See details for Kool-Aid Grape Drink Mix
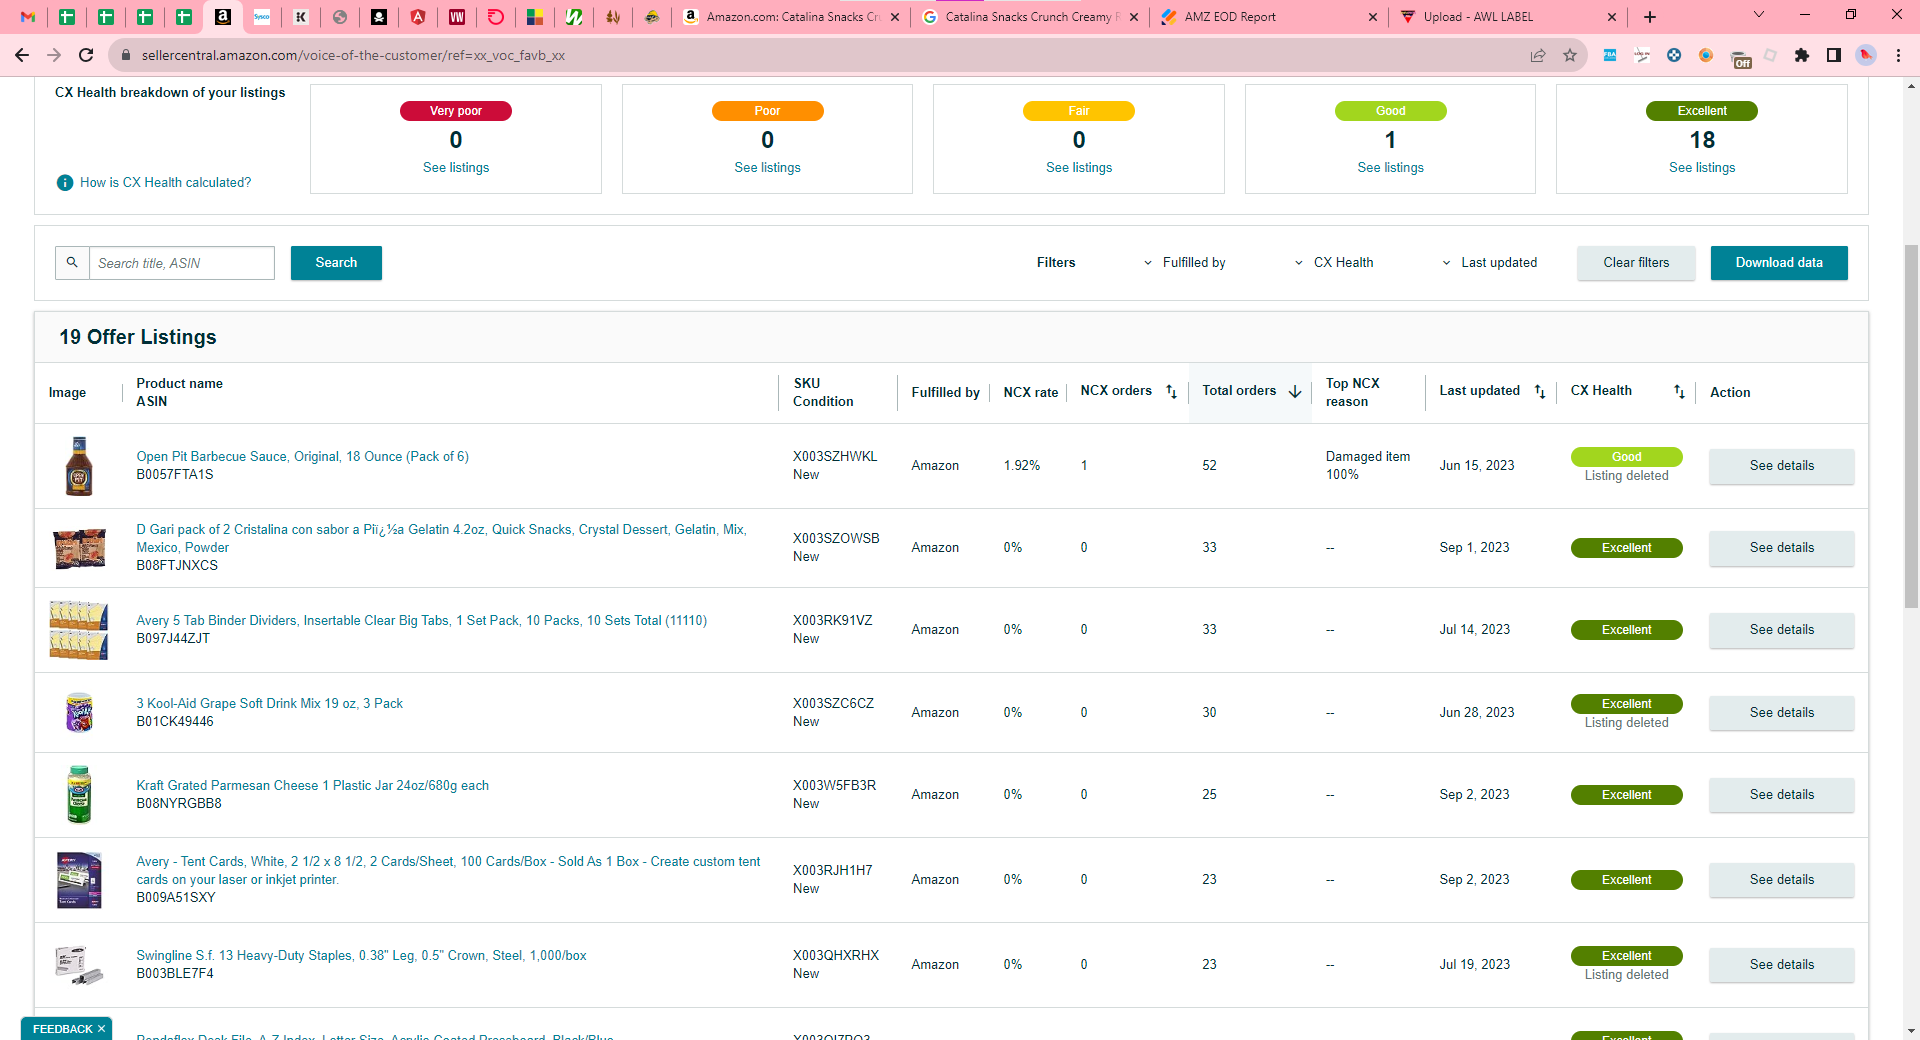1920x1040 pixels. click(x=1781, y=713)
